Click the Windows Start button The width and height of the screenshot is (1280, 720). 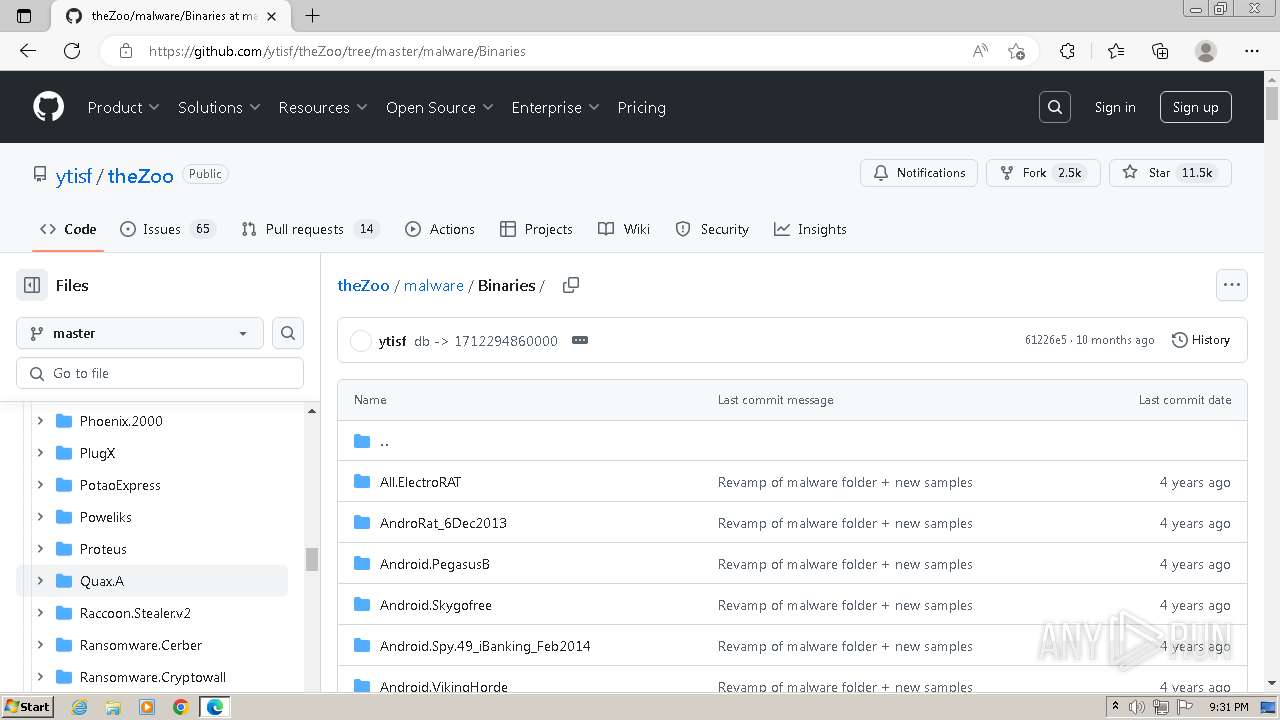27,707
